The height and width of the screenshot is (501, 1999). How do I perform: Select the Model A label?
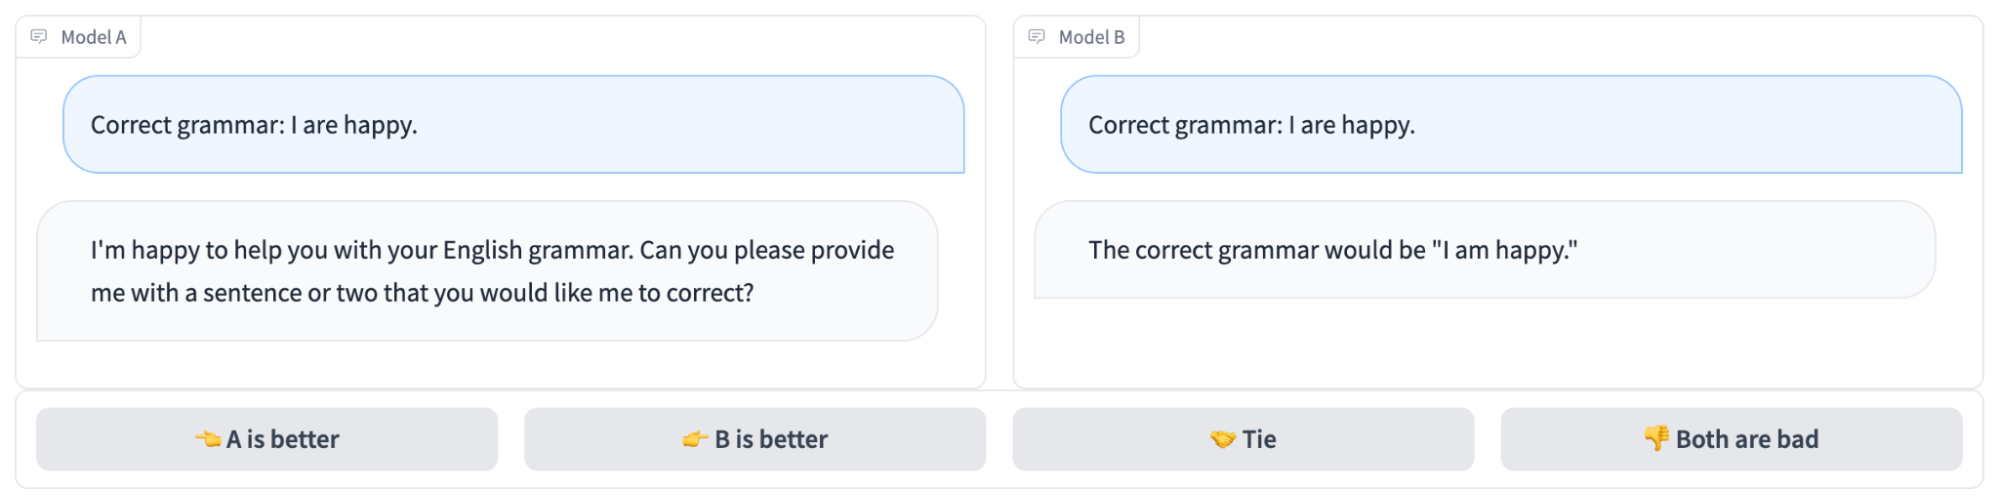(93, 37)
